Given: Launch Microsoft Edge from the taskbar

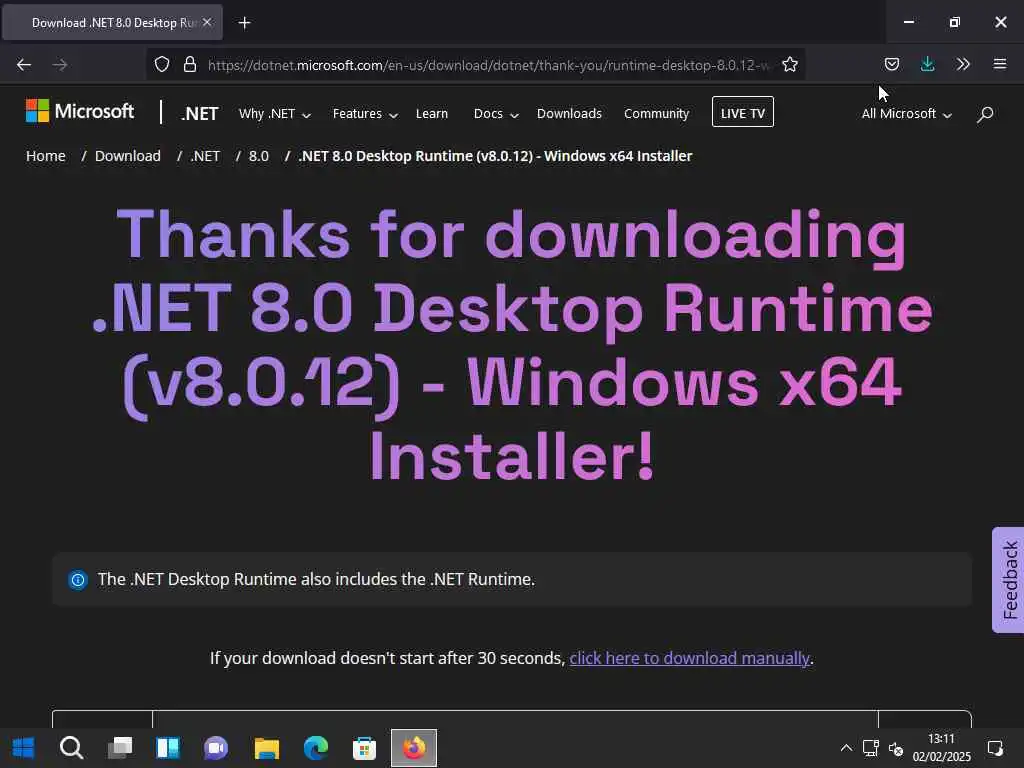Looking at the screenshot, I should click(x=315, y=748).
